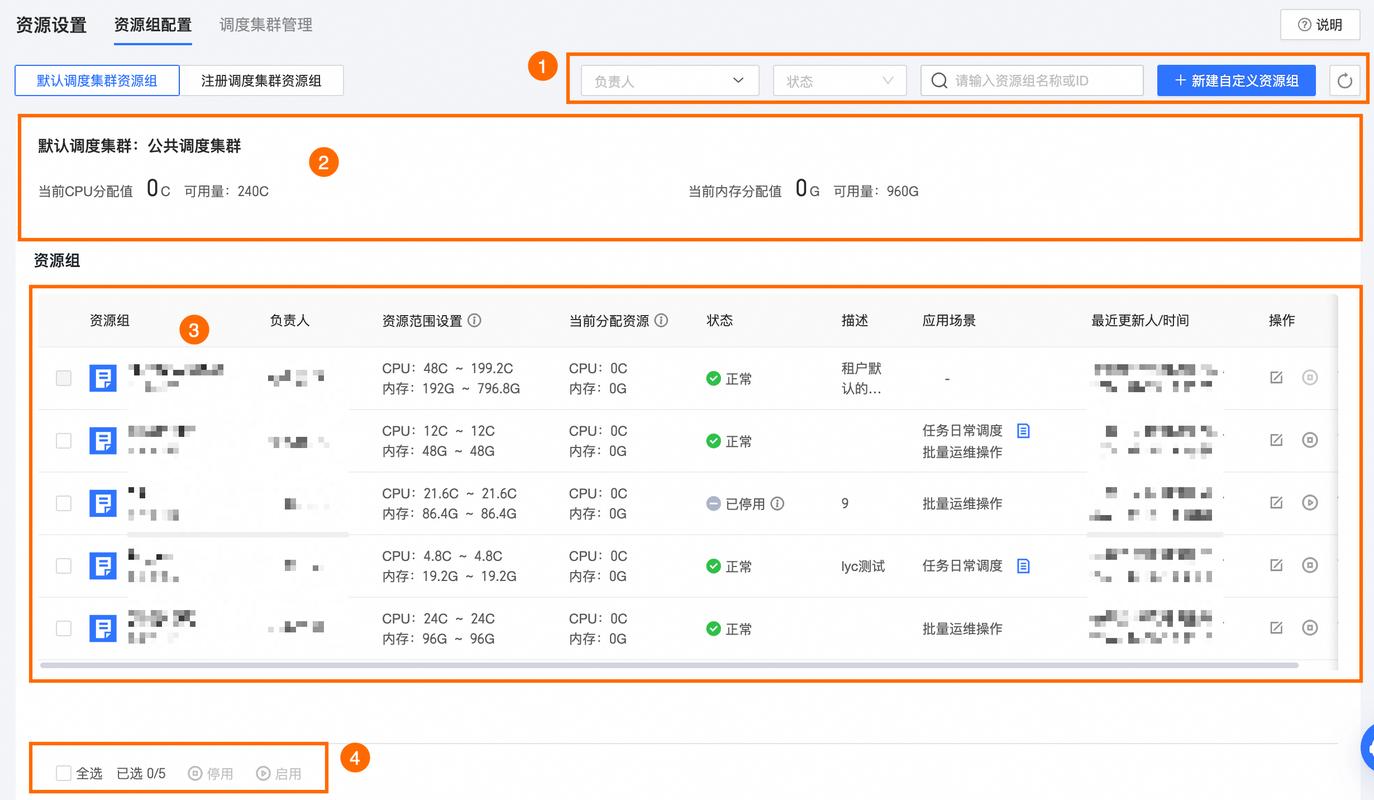1374x800 pixels.
Task: Edit the resource group with CPU 4.8C ~ 4.8C
Action: tap(1276, 565)
